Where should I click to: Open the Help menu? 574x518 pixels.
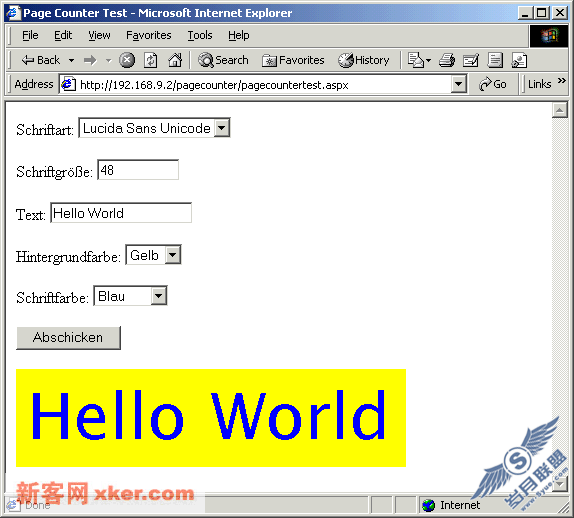239,35
